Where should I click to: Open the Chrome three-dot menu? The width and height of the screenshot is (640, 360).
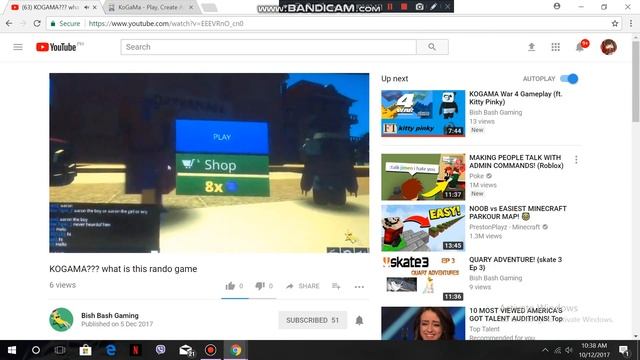(x=631, y=23)
